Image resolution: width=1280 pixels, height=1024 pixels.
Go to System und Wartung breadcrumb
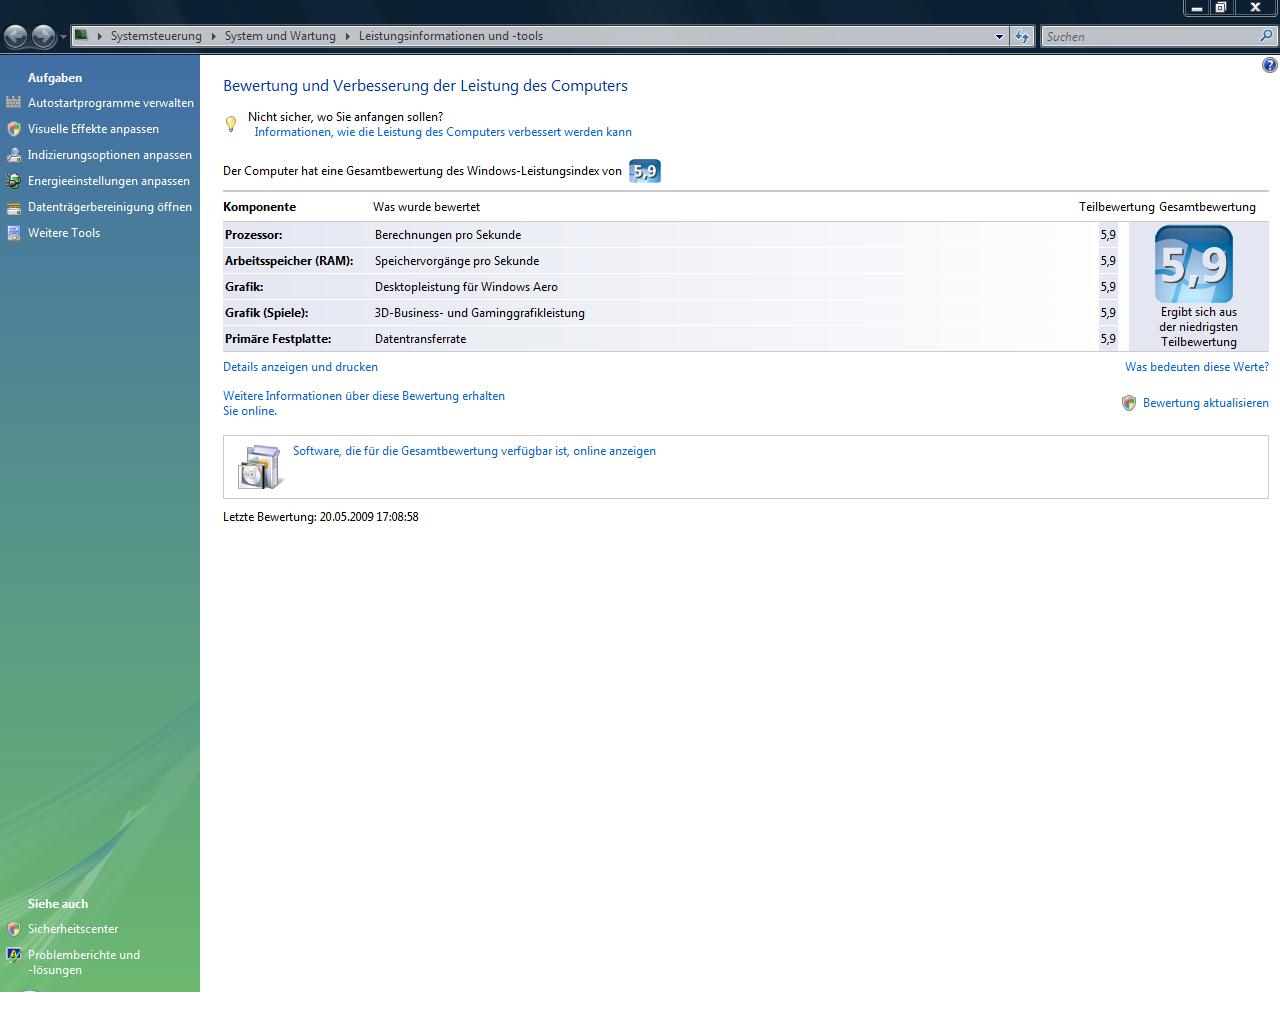click(280, 36)
